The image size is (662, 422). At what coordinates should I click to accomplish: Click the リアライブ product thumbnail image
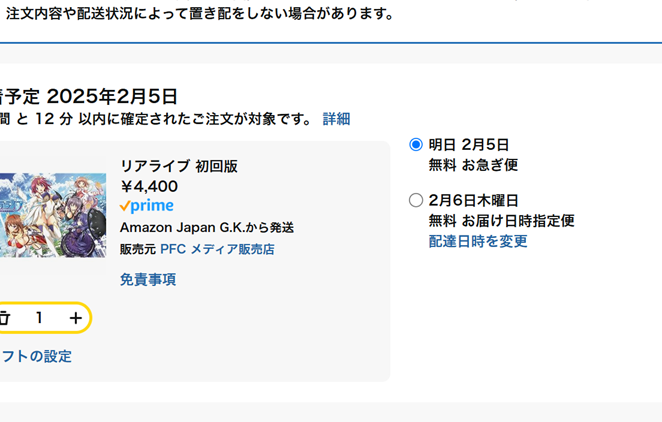(52, 215)
